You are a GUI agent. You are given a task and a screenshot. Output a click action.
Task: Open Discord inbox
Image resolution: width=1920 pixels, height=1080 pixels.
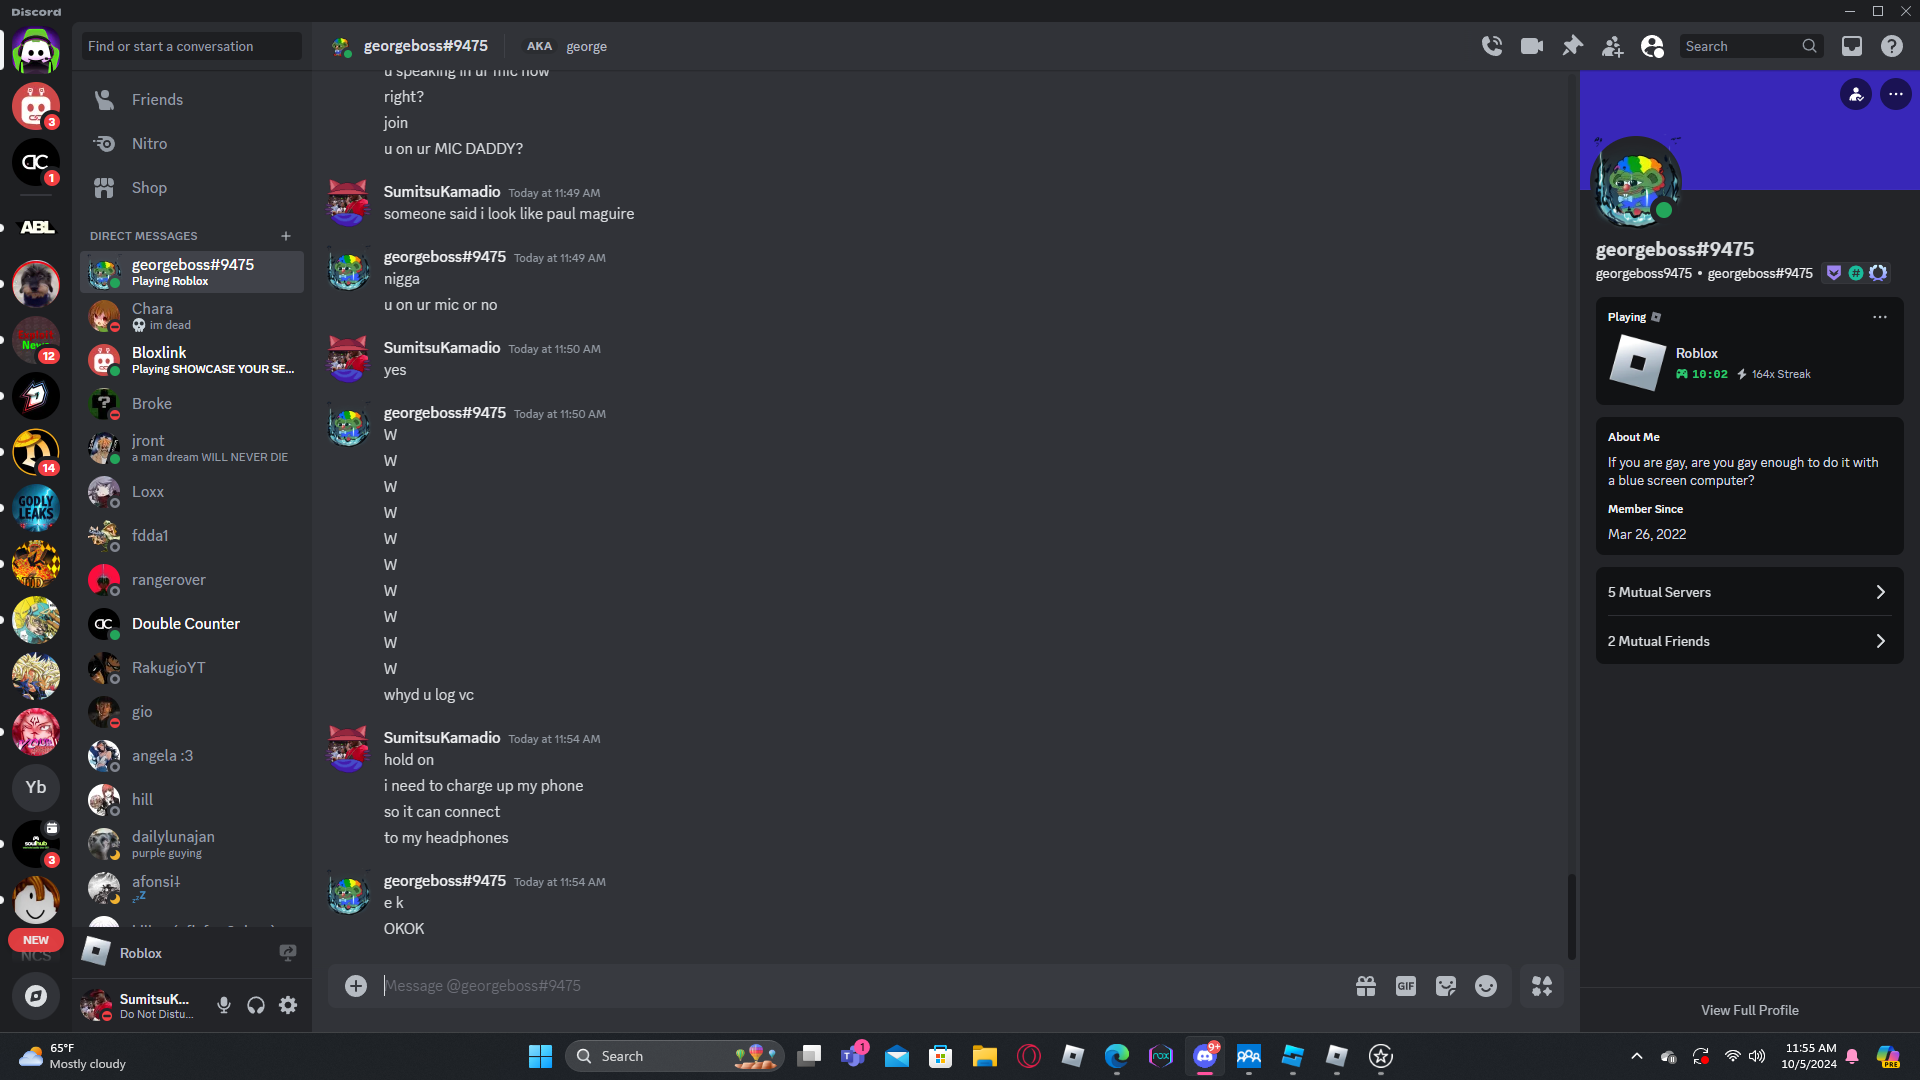coord(1851,46)
